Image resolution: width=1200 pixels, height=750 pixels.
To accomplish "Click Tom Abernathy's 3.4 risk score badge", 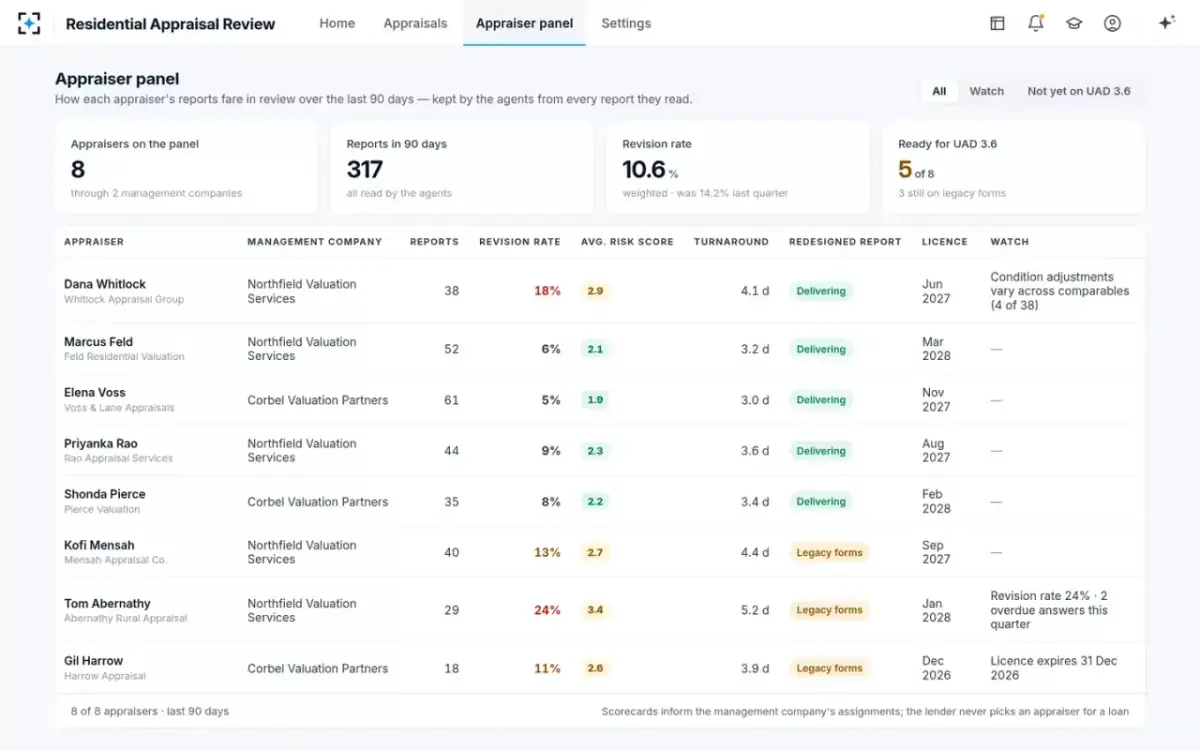I will point(595,610).
